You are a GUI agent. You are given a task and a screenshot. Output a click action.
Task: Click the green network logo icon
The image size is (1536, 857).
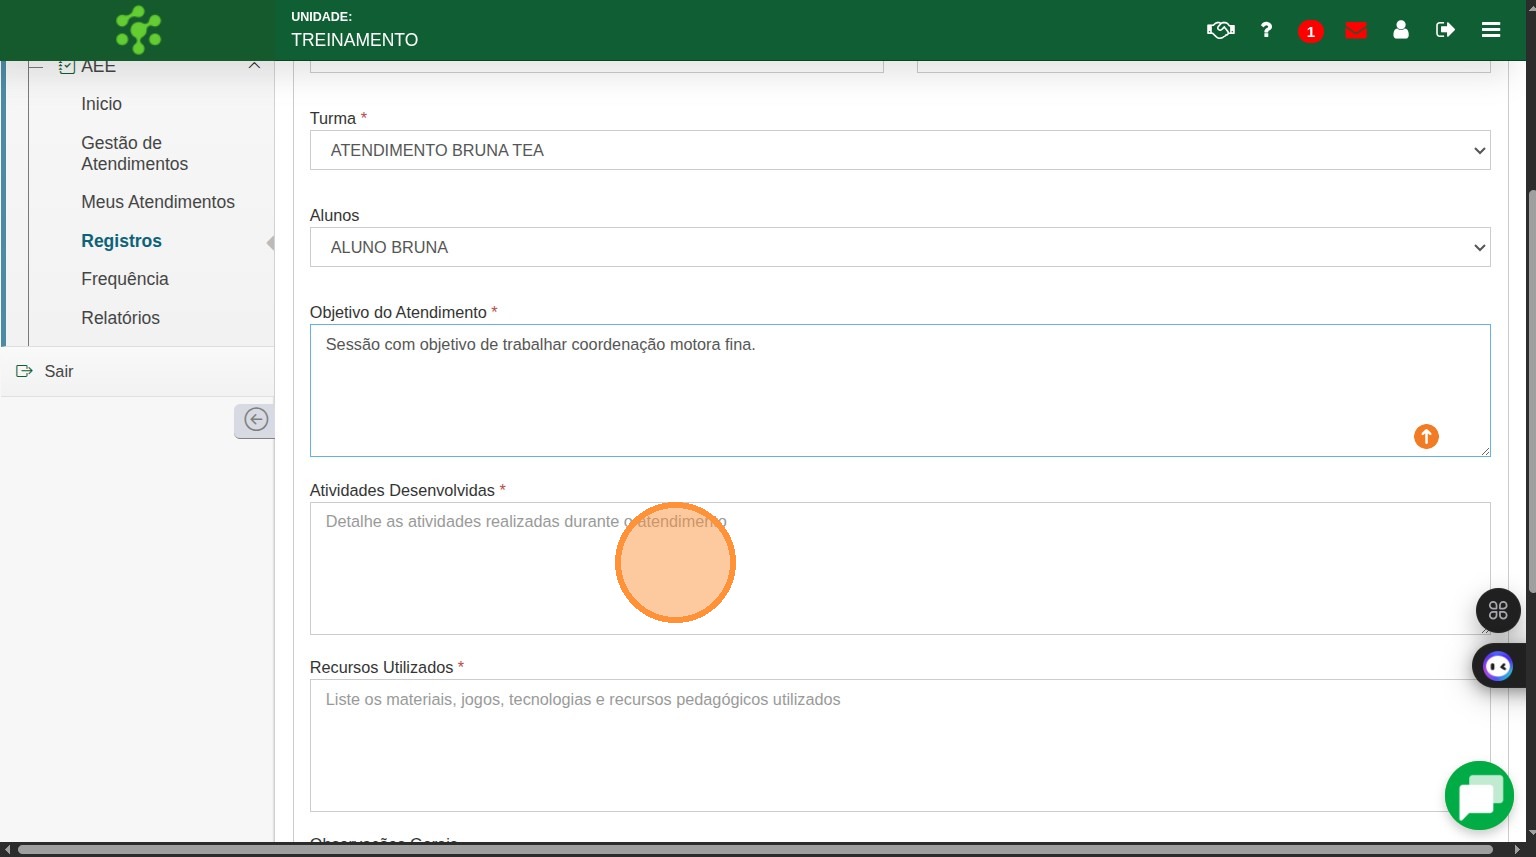138,30
